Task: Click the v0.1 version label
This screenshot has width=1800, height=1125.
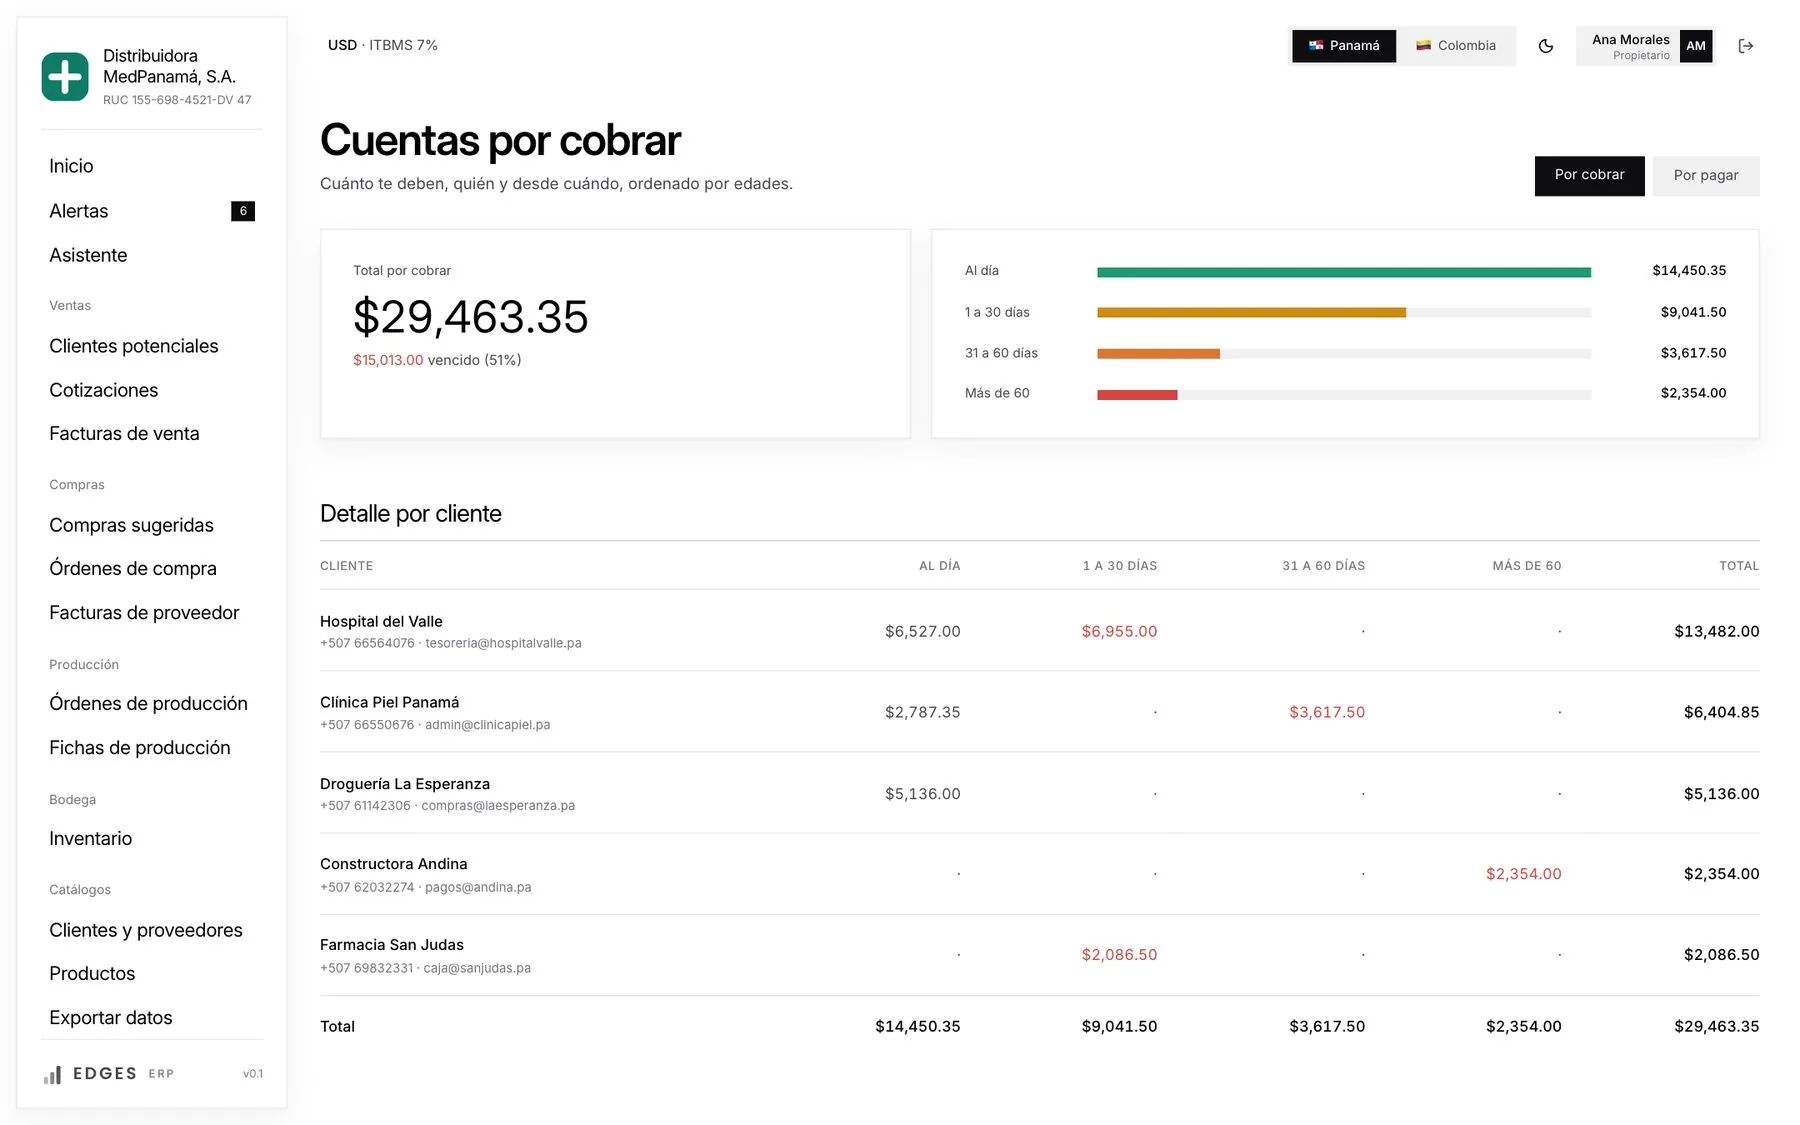Action: (x=253, y=1074)
